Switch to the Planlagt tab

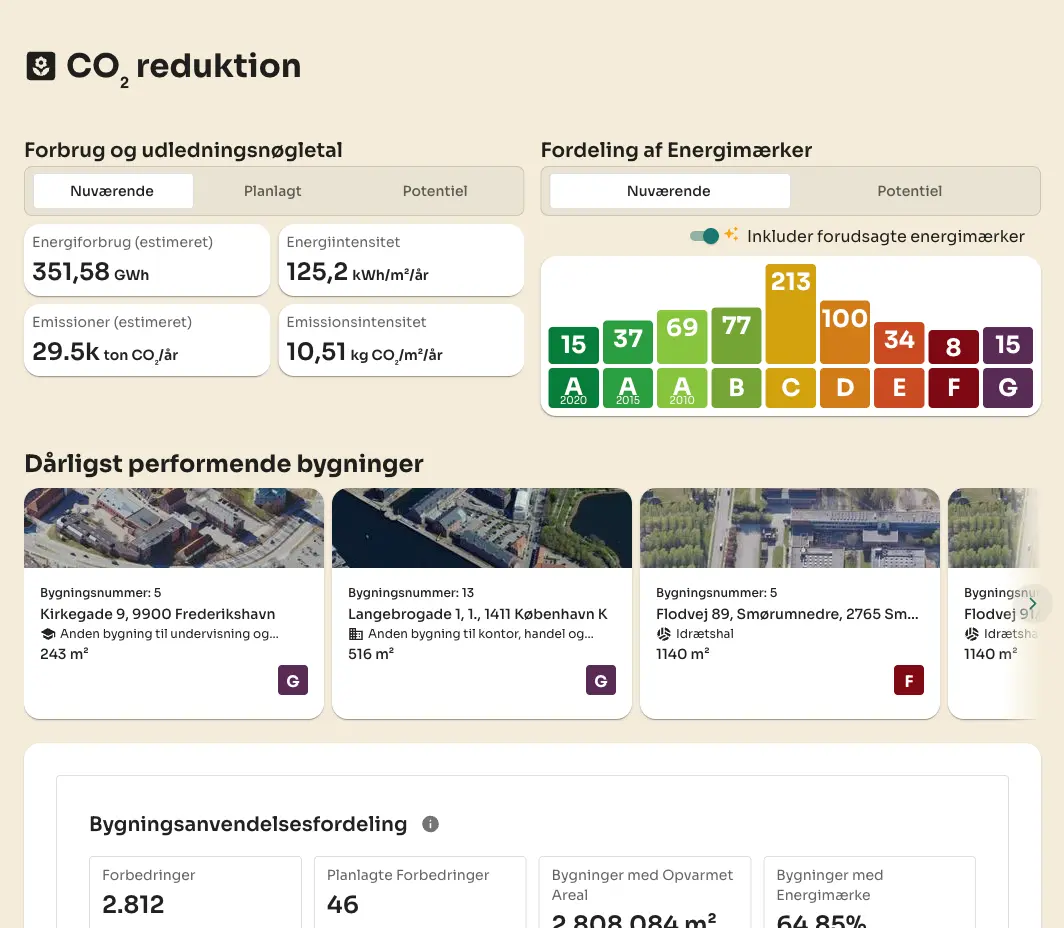tap(273, 191)
